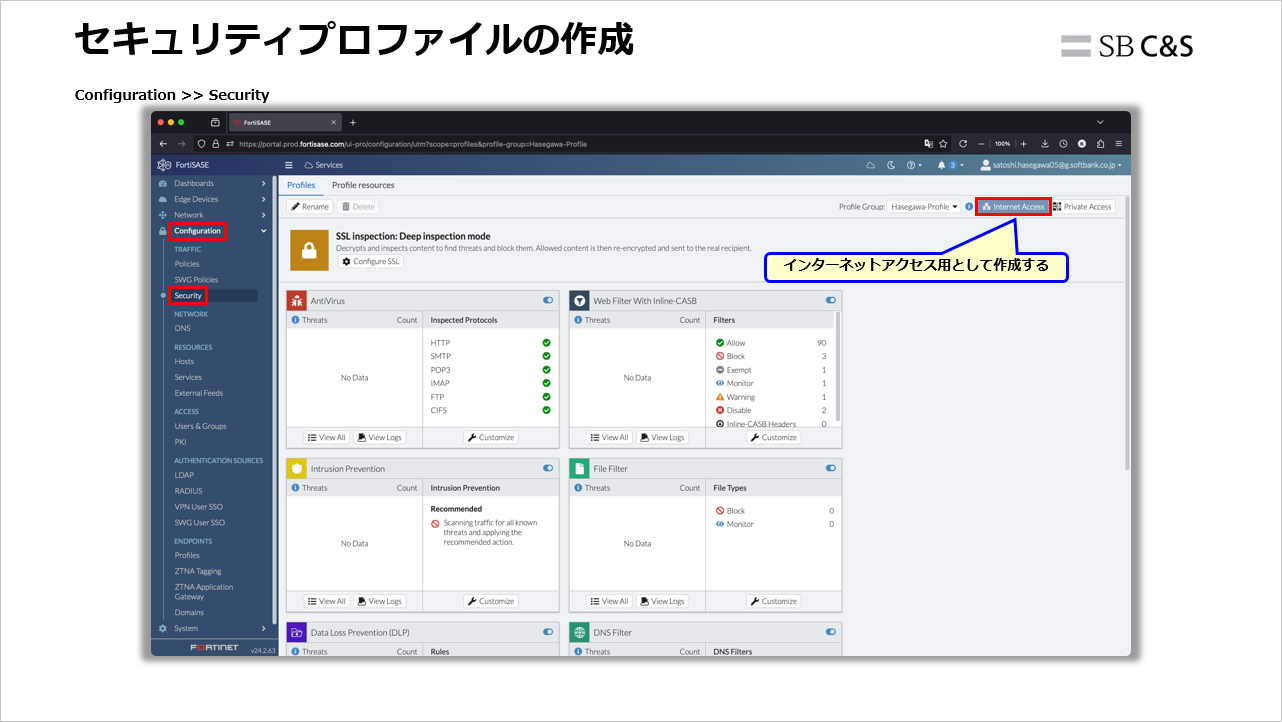This screenshot has width=1282, height=722.
Task: Click the Web Filter Filters list scrollbar
Action: click(x=838, y=366)
